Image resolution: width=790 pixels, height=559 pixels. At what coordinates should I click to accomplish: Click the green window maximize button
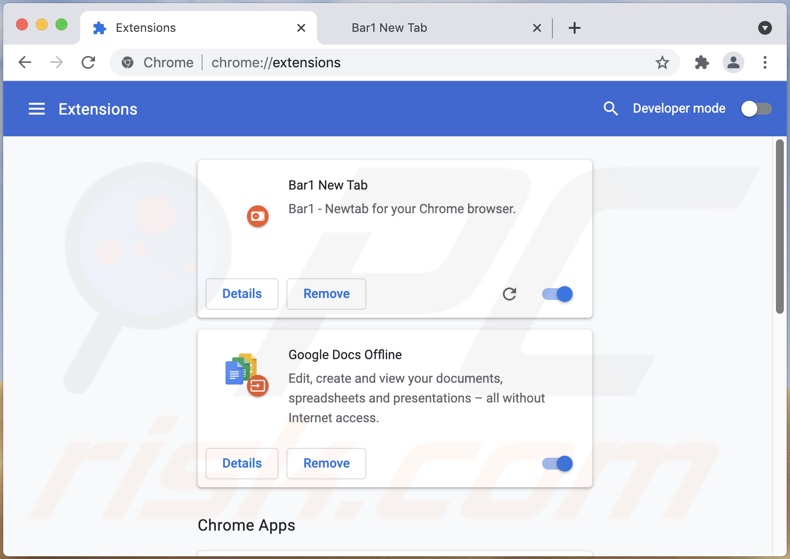pyautogui.click(x=61, y=24)
